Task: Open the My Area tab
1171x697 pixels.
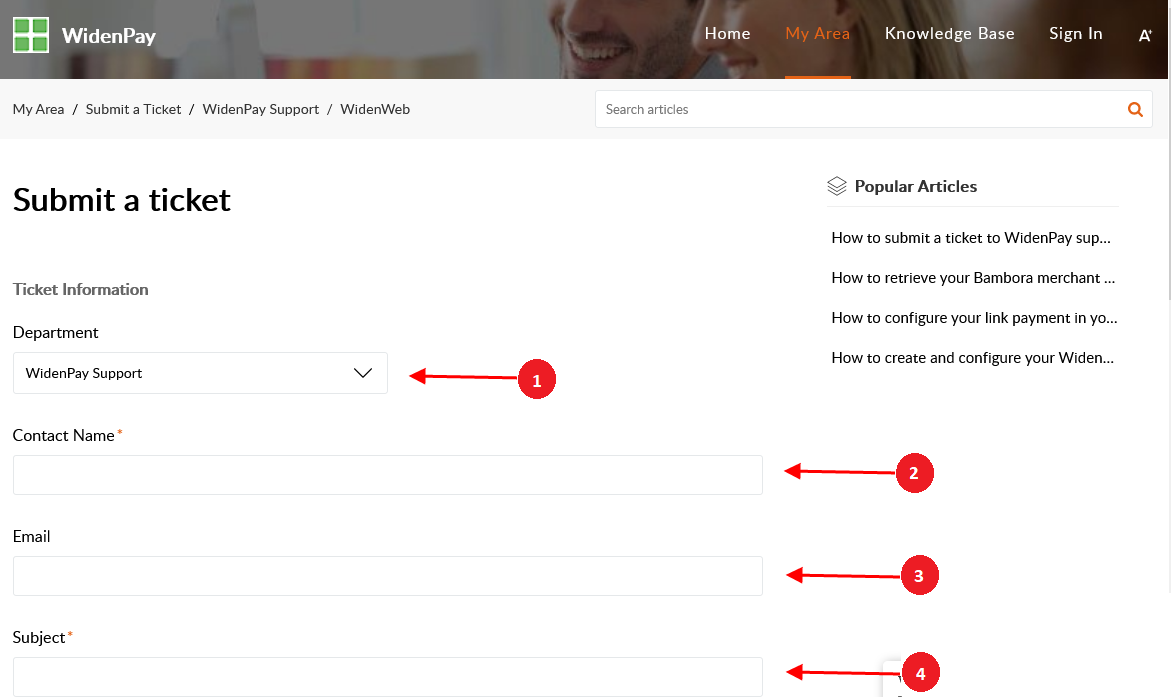Action: [817, 34]
